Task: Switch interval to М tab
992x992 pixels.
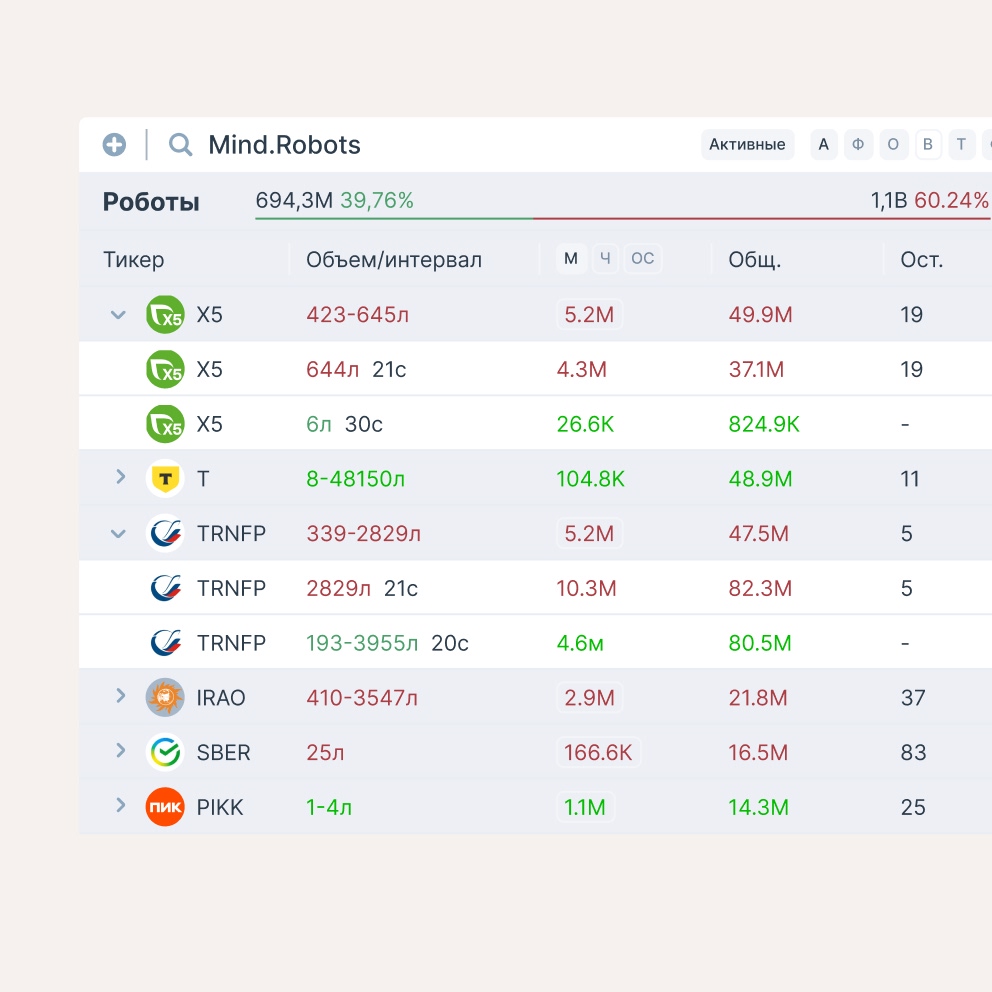Action: coord(571,258)
